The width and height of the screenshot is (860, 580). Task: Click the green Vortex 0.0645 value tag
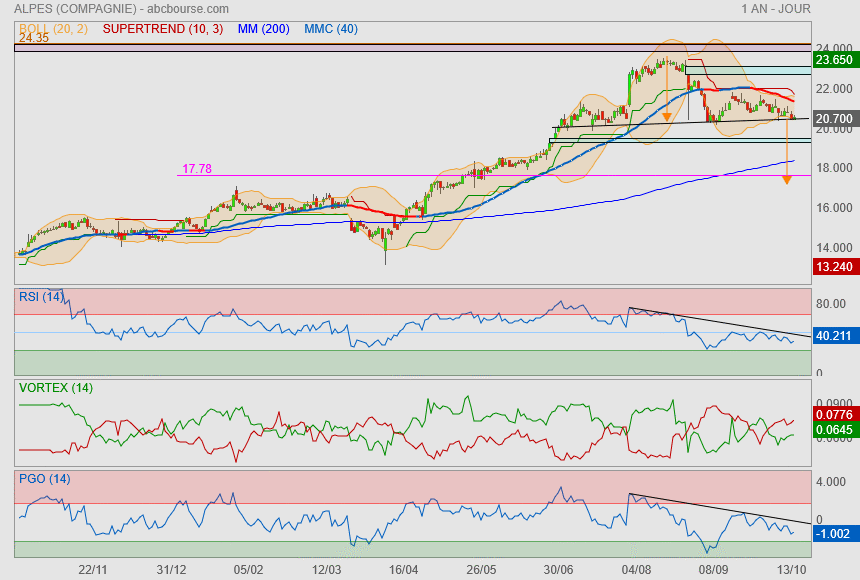pos(834,430)
